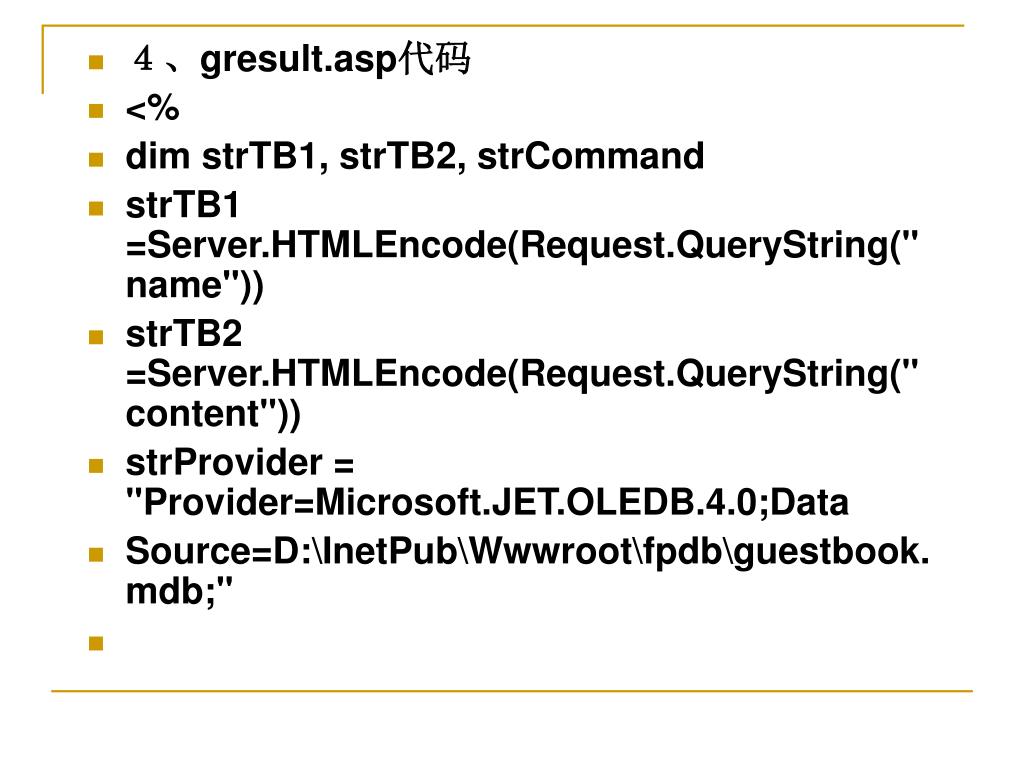Click the name")) text line

[195, 285]
